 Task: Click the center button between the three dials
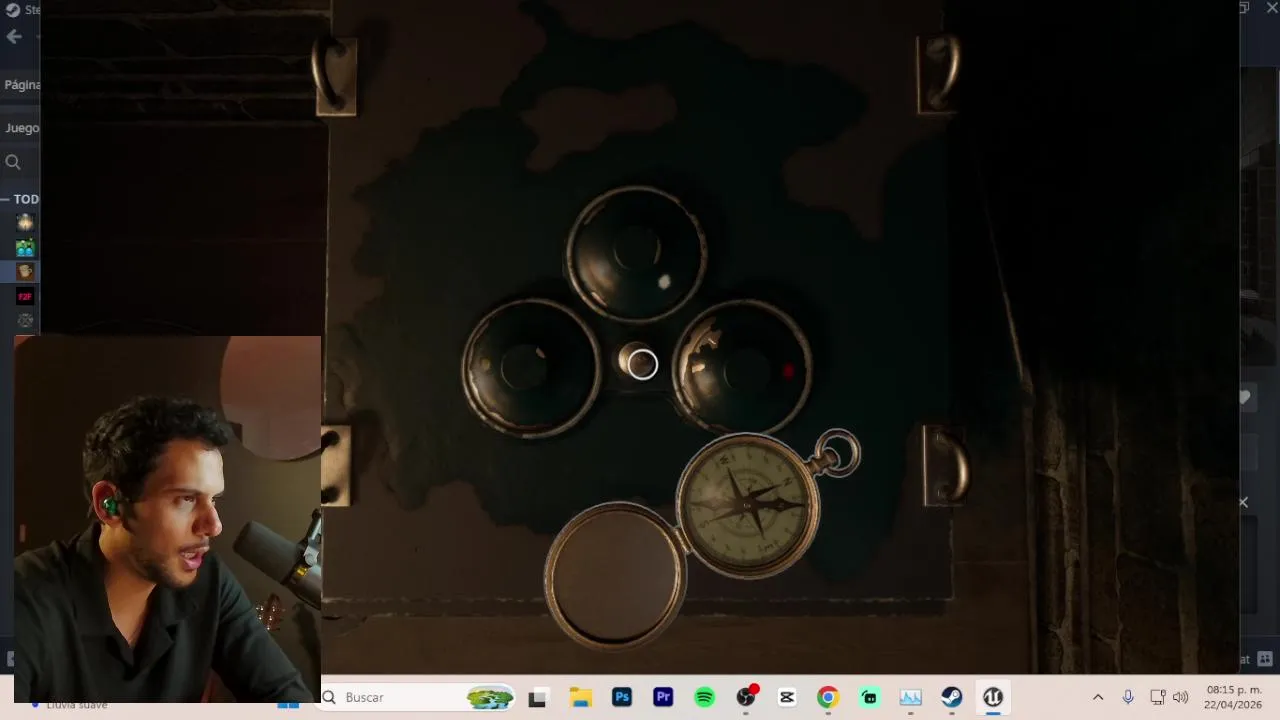tap(640, 364)
